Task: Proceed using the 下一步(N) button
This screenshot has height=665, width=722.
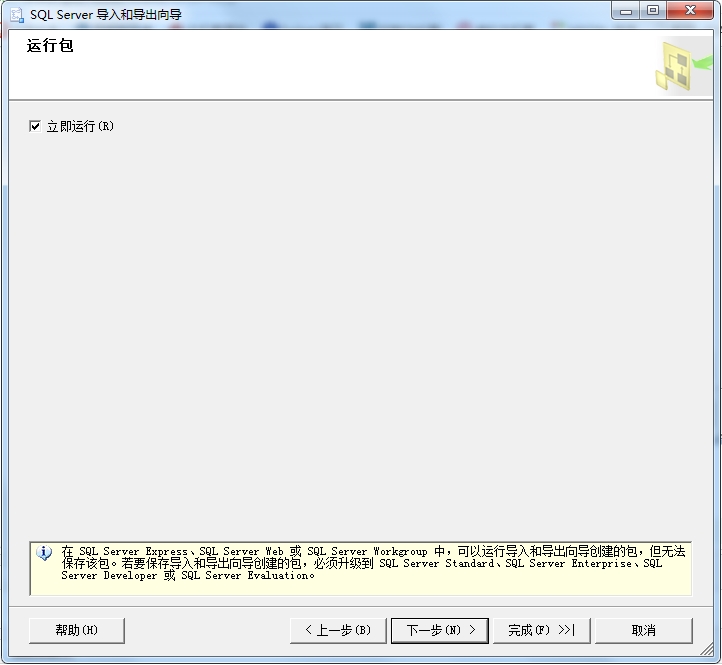Action: (x=439, y=630)
